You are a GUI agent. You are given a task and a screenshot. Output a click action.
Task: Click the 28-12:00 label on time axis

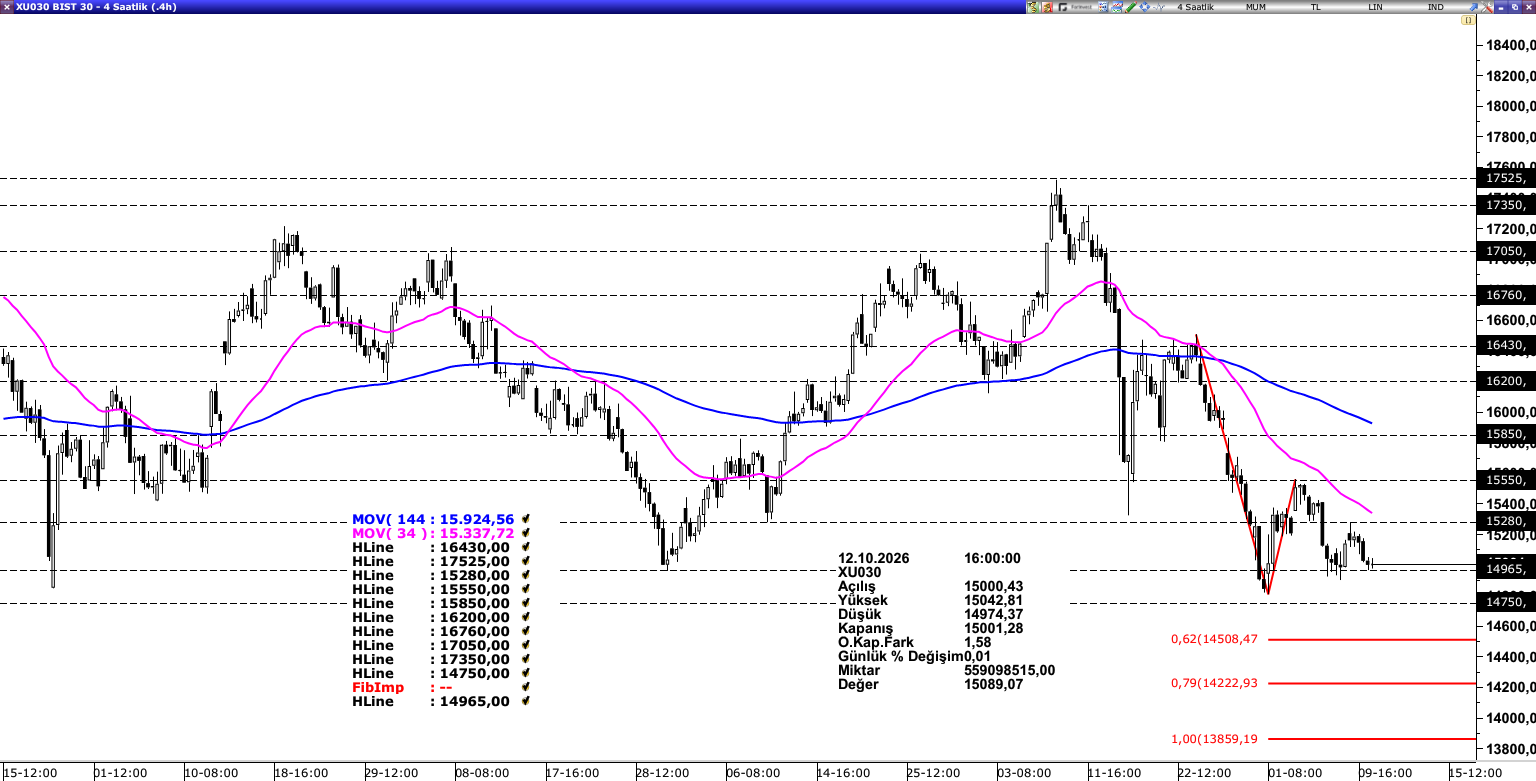[662, 773]
